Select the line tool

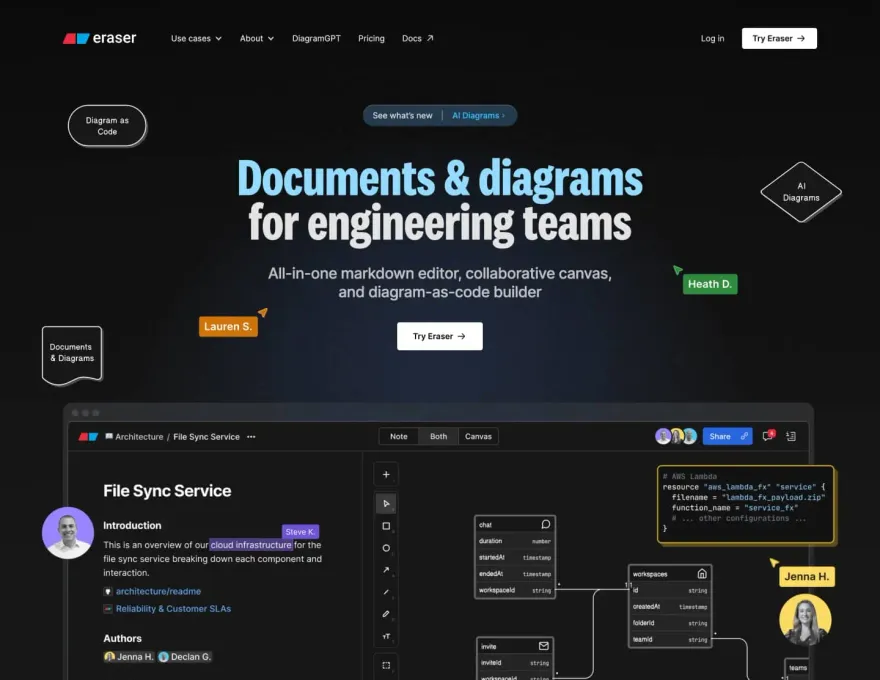click(386, 592)
